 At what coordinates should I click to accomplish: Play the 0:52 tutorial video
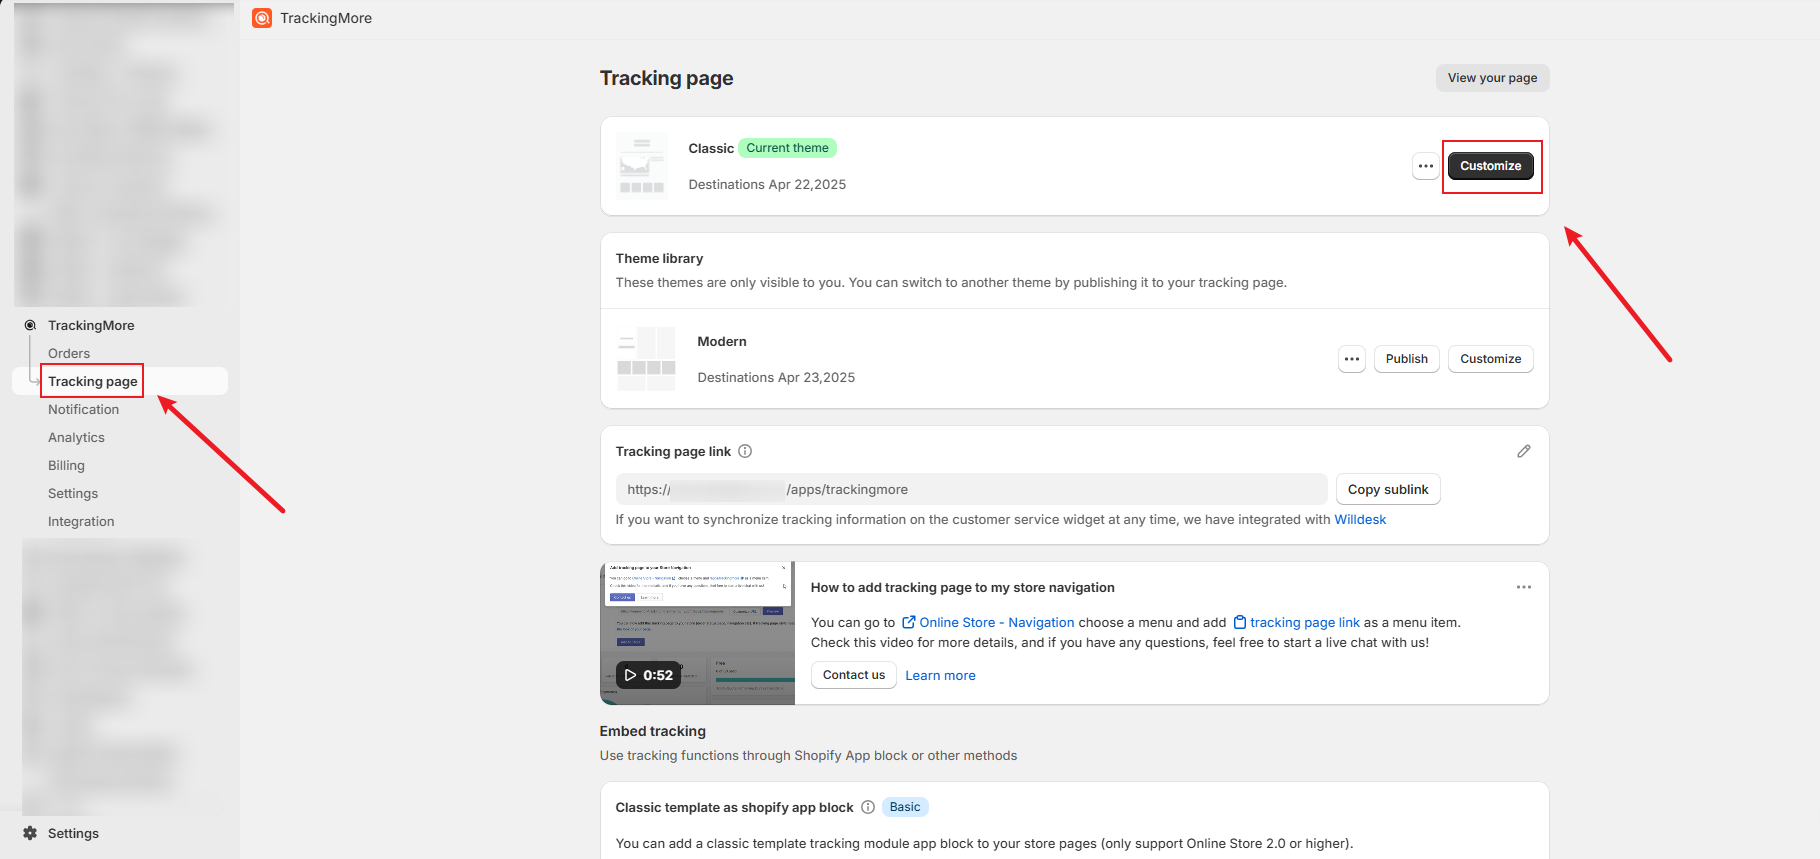click(x=648, y=675)
